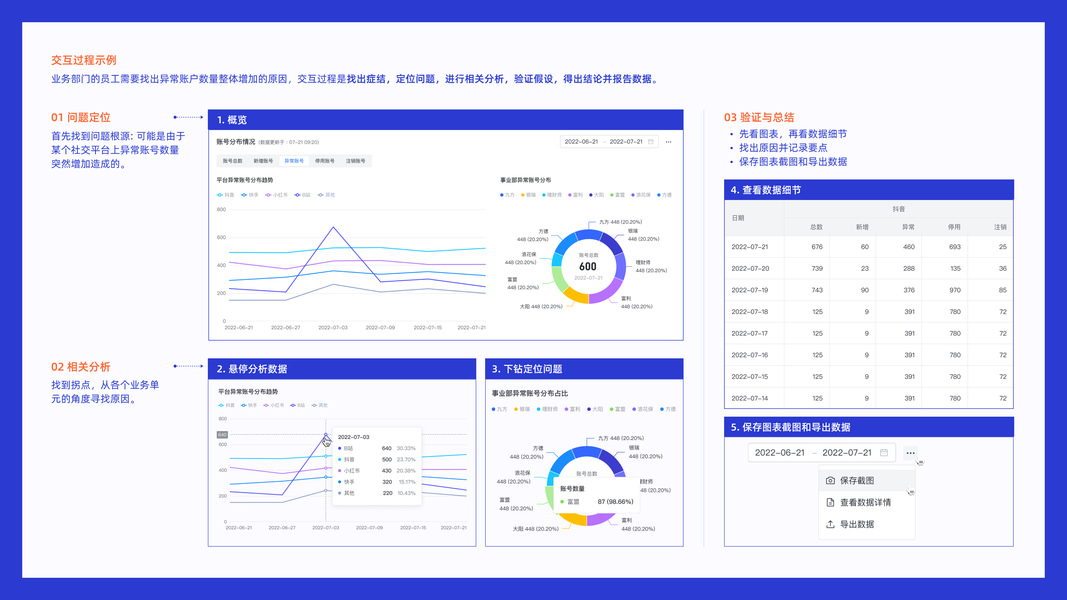Choose 查看数据详情 menu entry
This screenshot has width=1067, height=600.
click(x=866, y=502)
